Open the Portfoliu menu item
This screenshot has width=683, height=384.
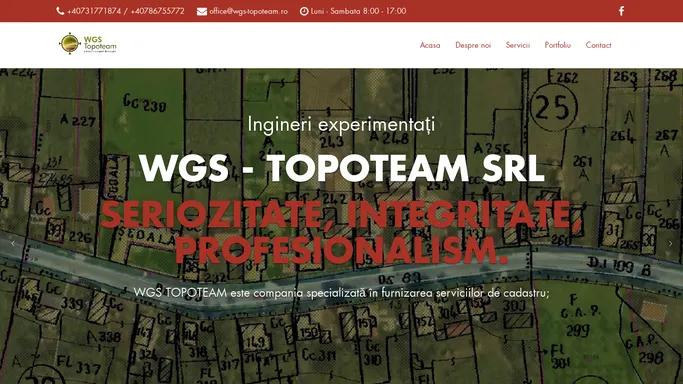tap(558, 45)
